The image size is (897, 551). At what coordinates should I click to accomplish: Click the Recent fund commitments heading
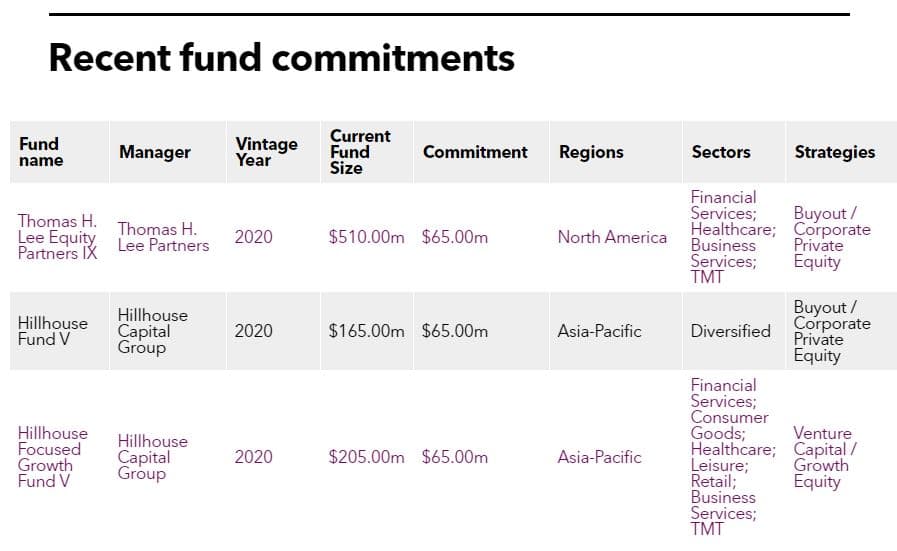(281, 58)
